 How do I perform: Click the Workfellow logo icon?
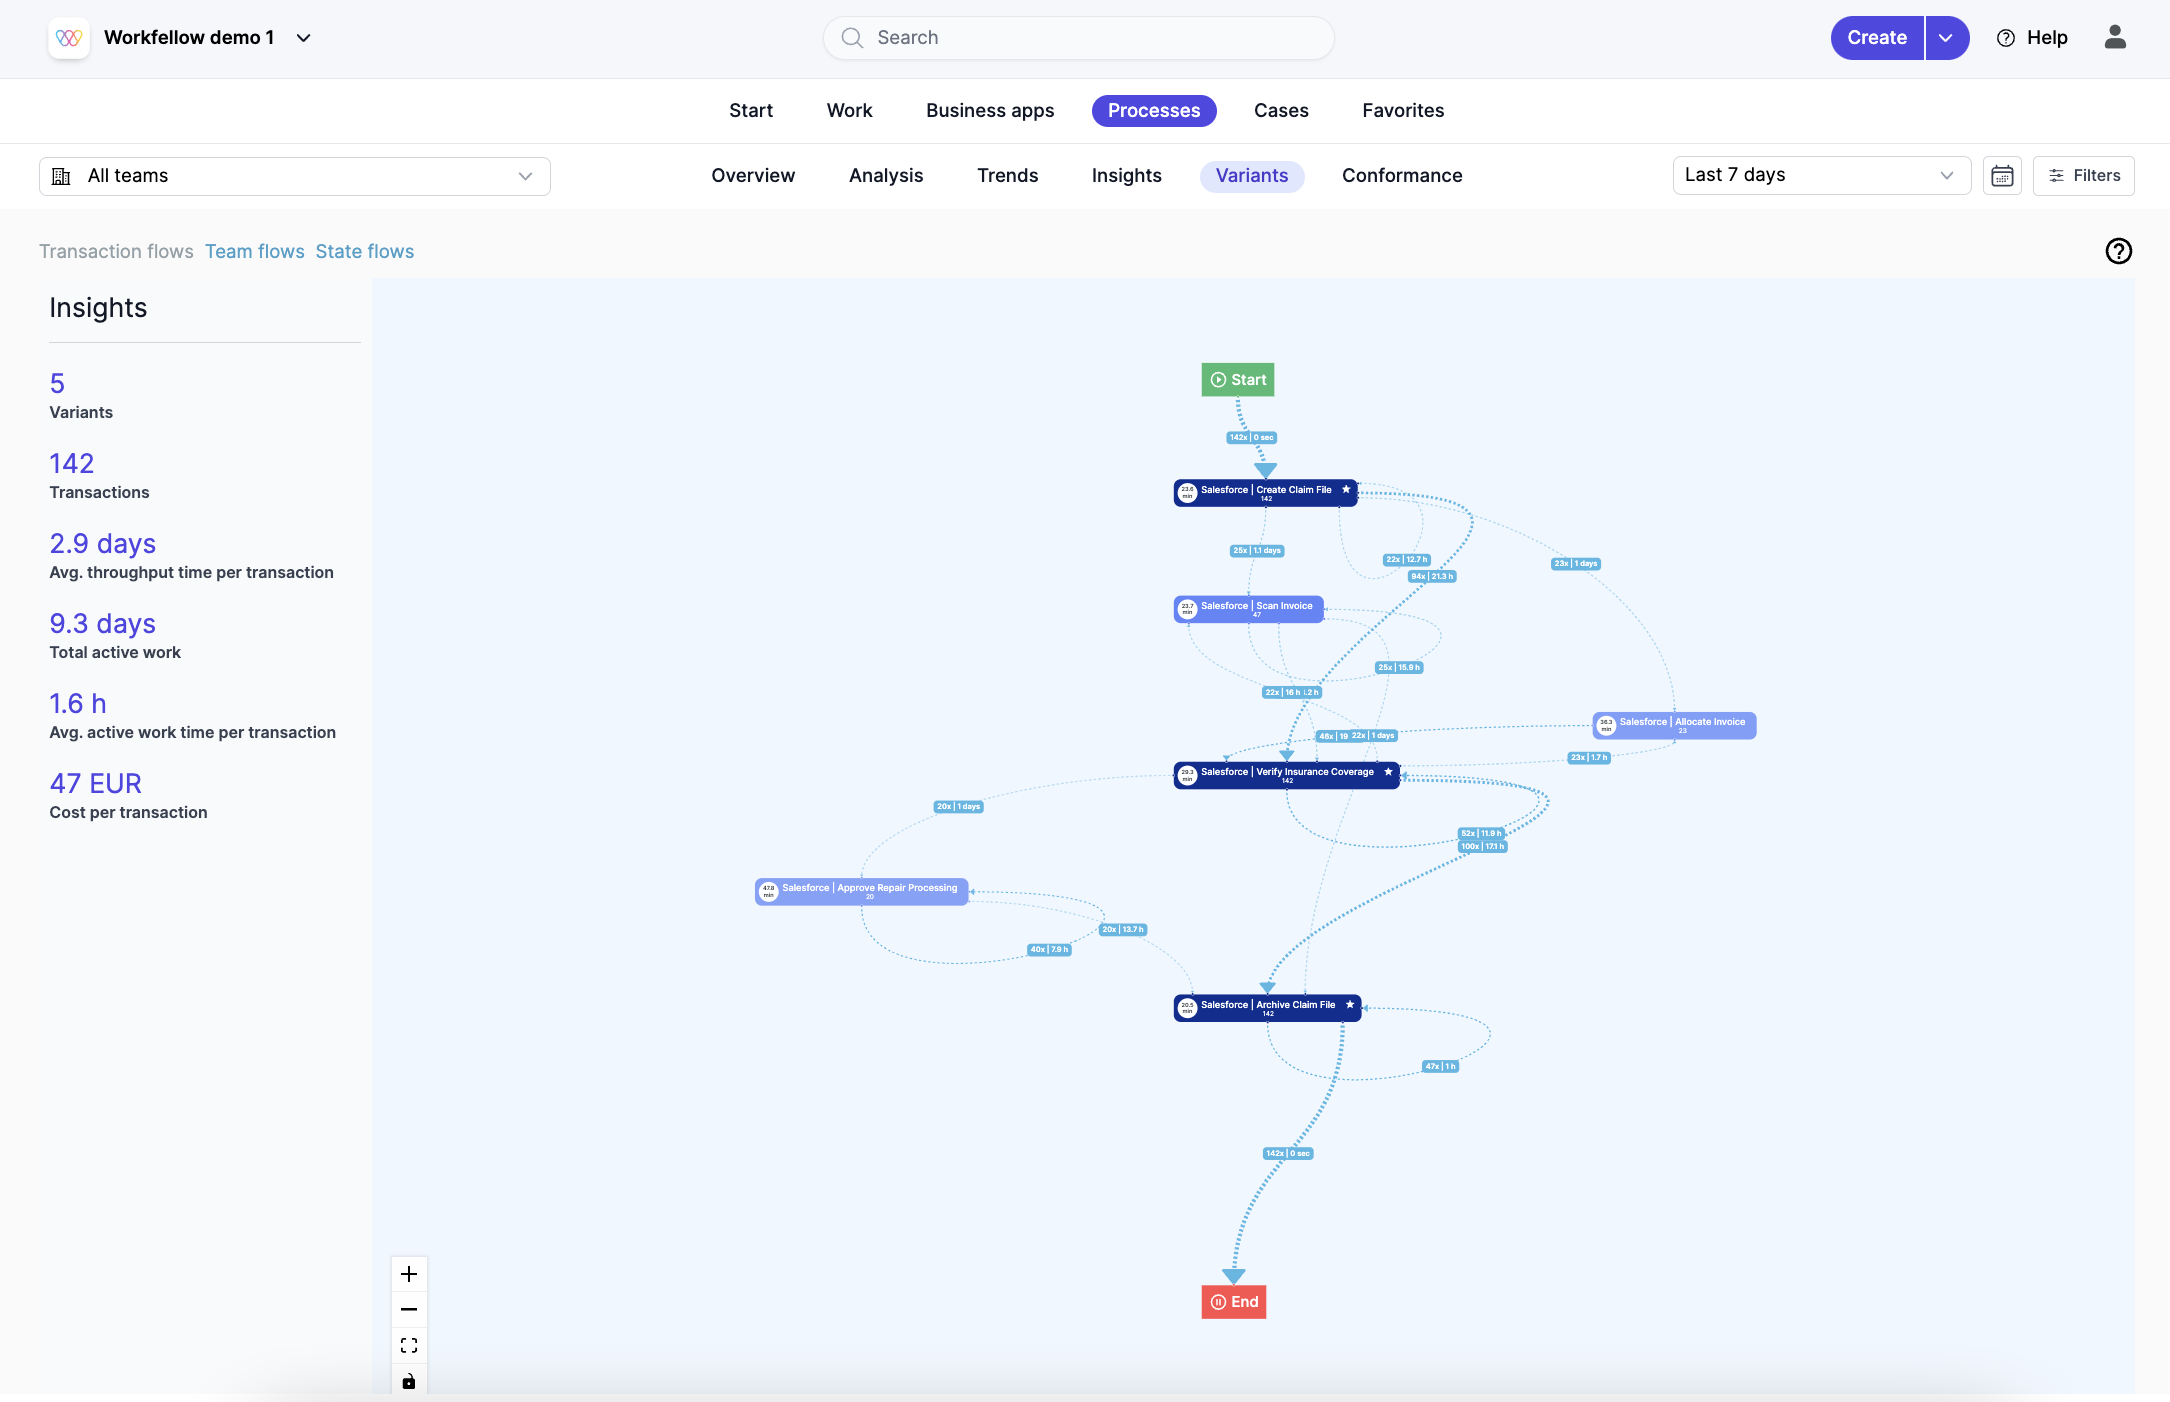pos(69,38)
